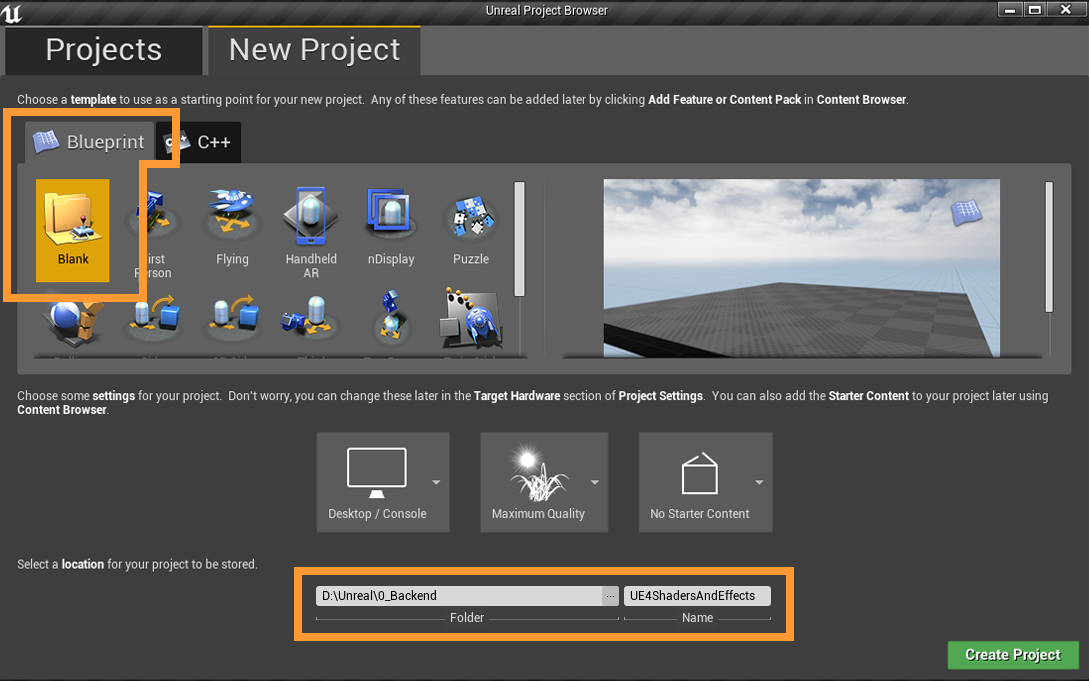This screenshot has width=1089, height=681.
Task: Choose the First Person template
Action: tap(153, 235)
